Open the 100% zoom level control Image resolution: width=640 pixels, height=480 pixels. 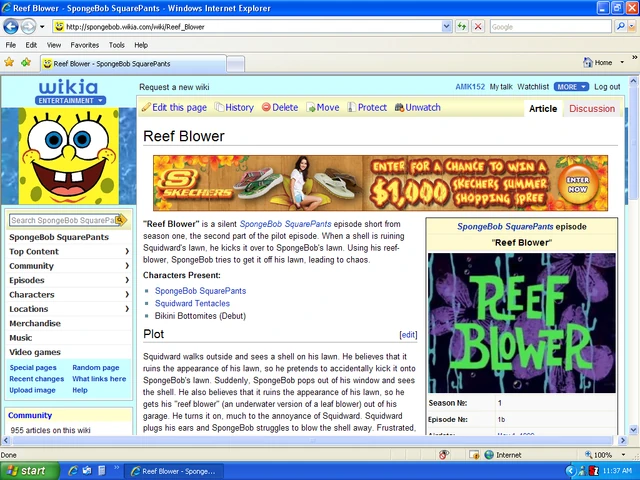[x=605, y=455]
